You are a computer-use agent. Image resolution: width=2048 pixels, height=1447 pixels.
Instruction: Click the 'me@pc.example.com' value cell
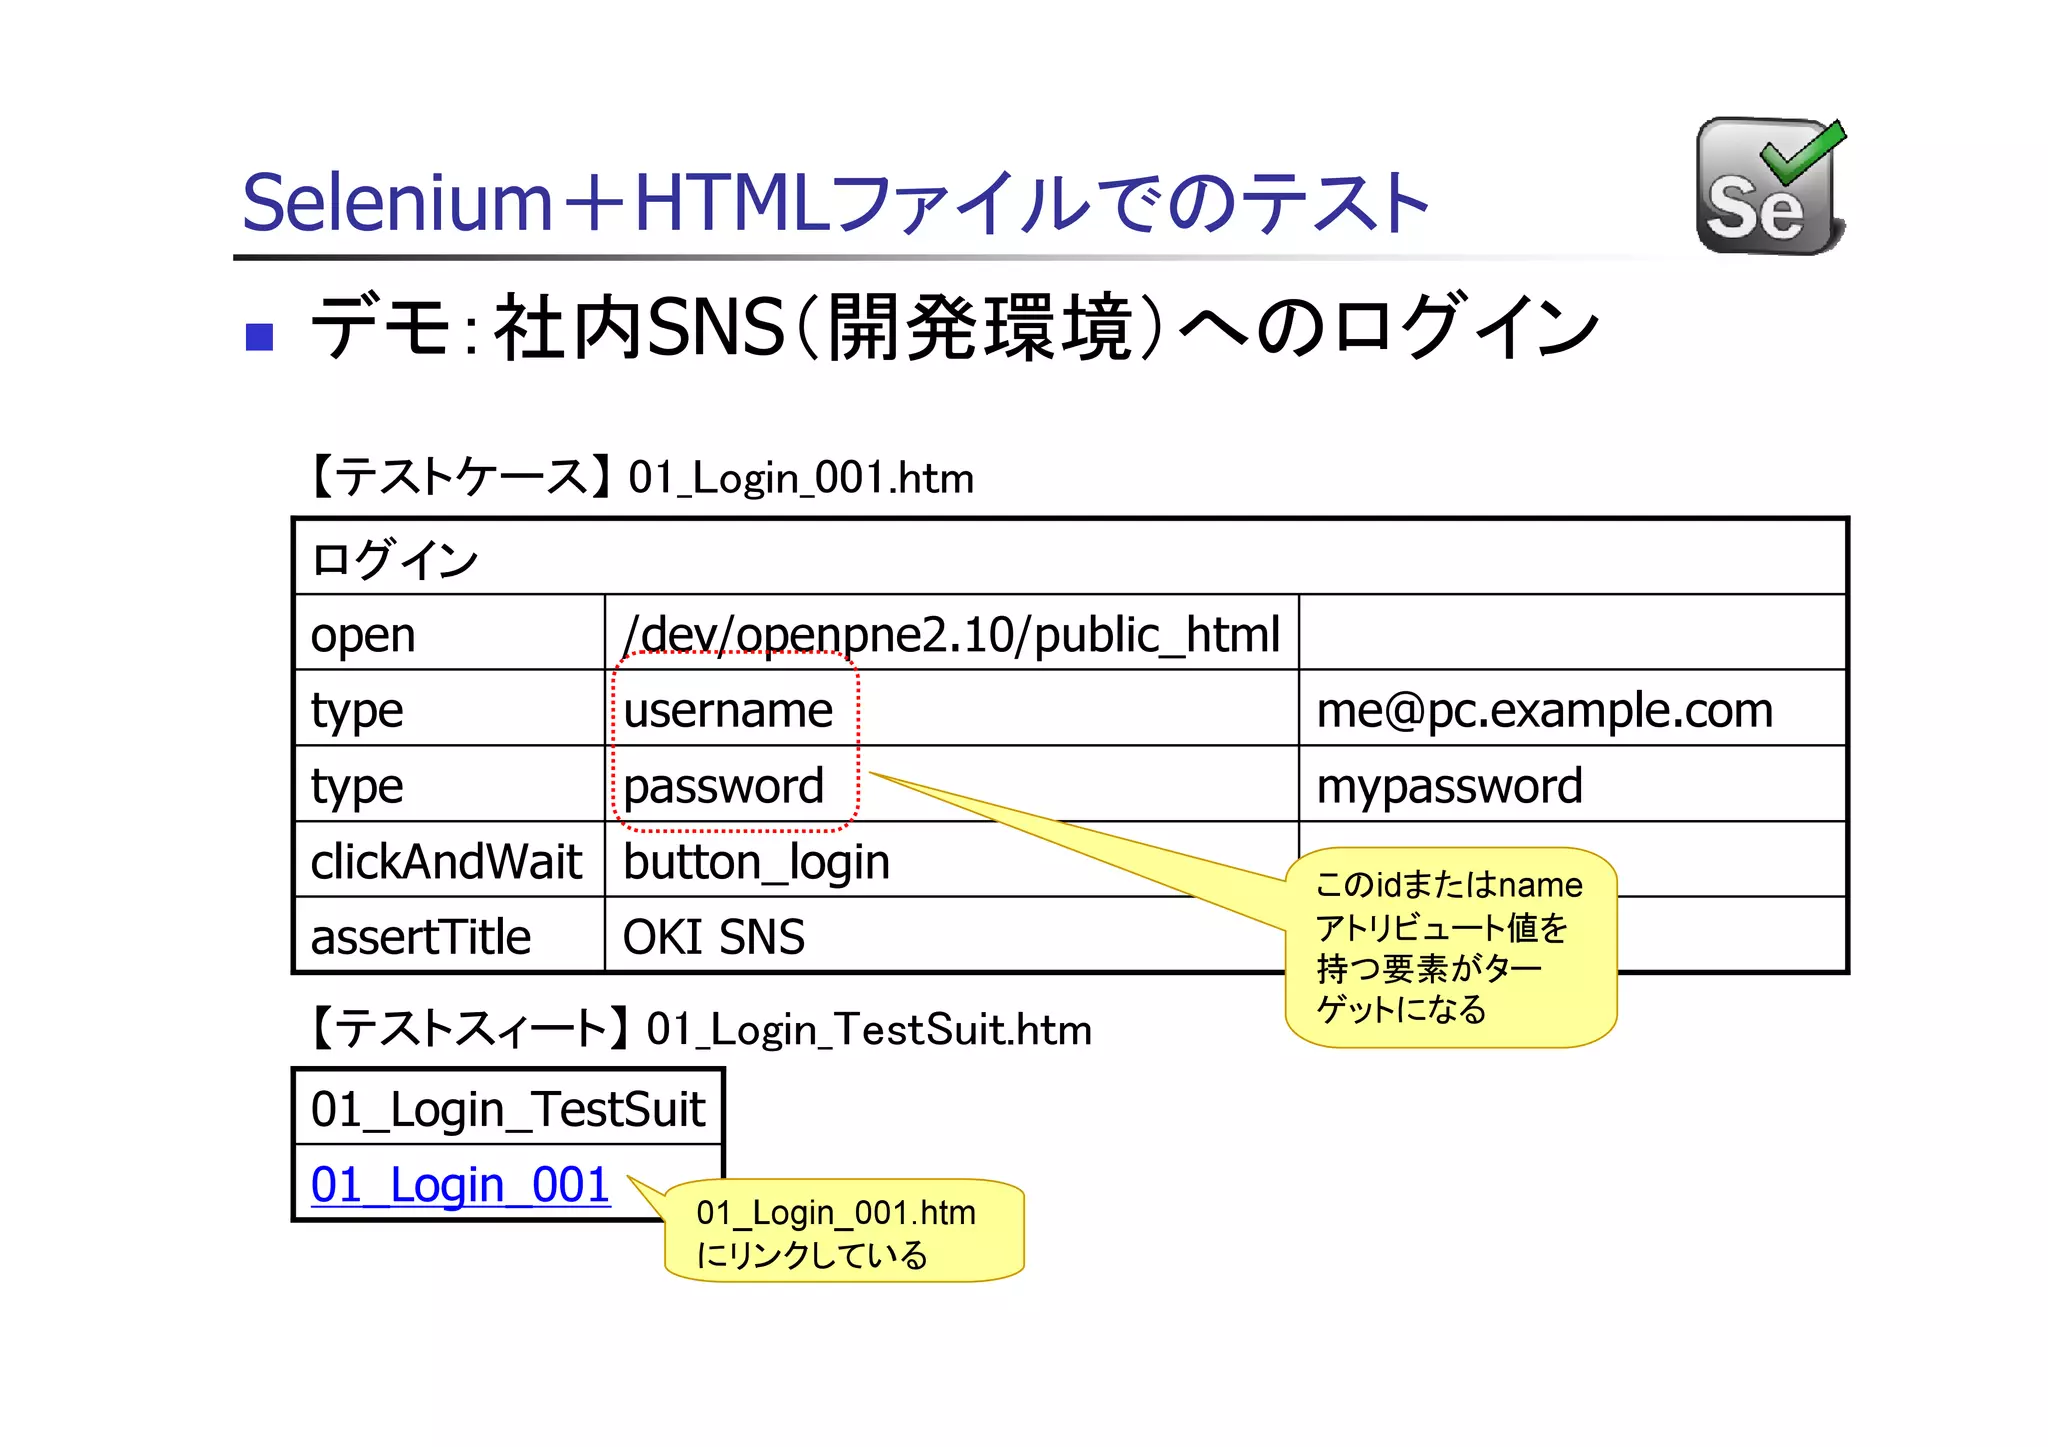pyautogui.click(x=1572, y=708)
